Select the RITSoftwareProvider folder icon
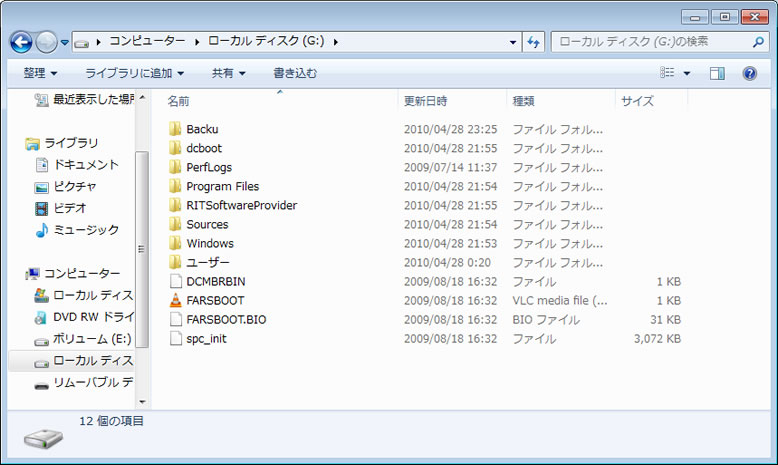This screenshot has width=778, height=465. (x=175, y=205)
